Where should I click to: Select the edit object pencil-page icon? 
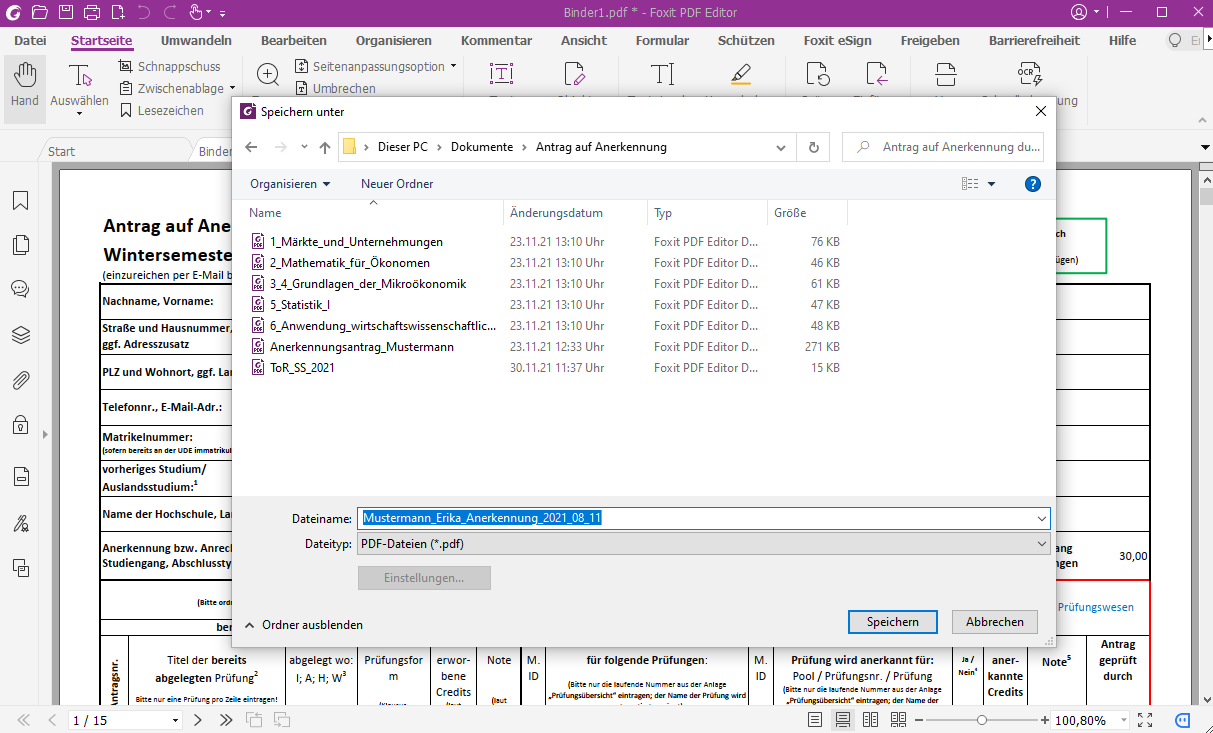(574, 74)
